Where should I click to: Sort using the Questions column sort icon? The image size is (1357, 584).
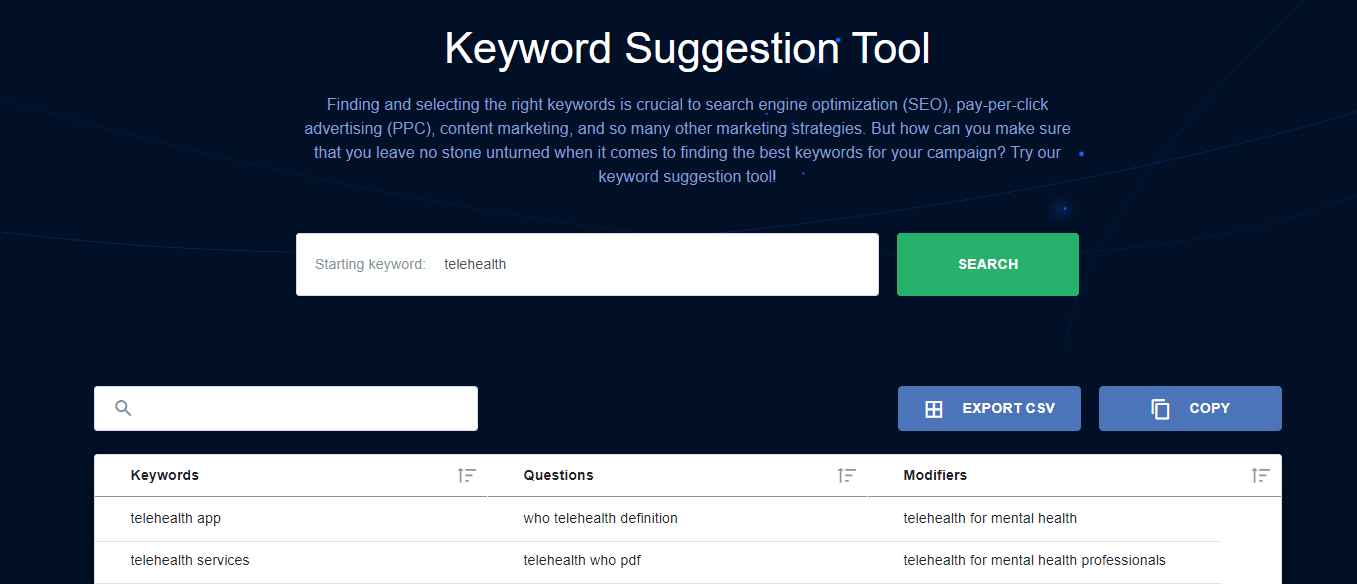tap(847, 476)
